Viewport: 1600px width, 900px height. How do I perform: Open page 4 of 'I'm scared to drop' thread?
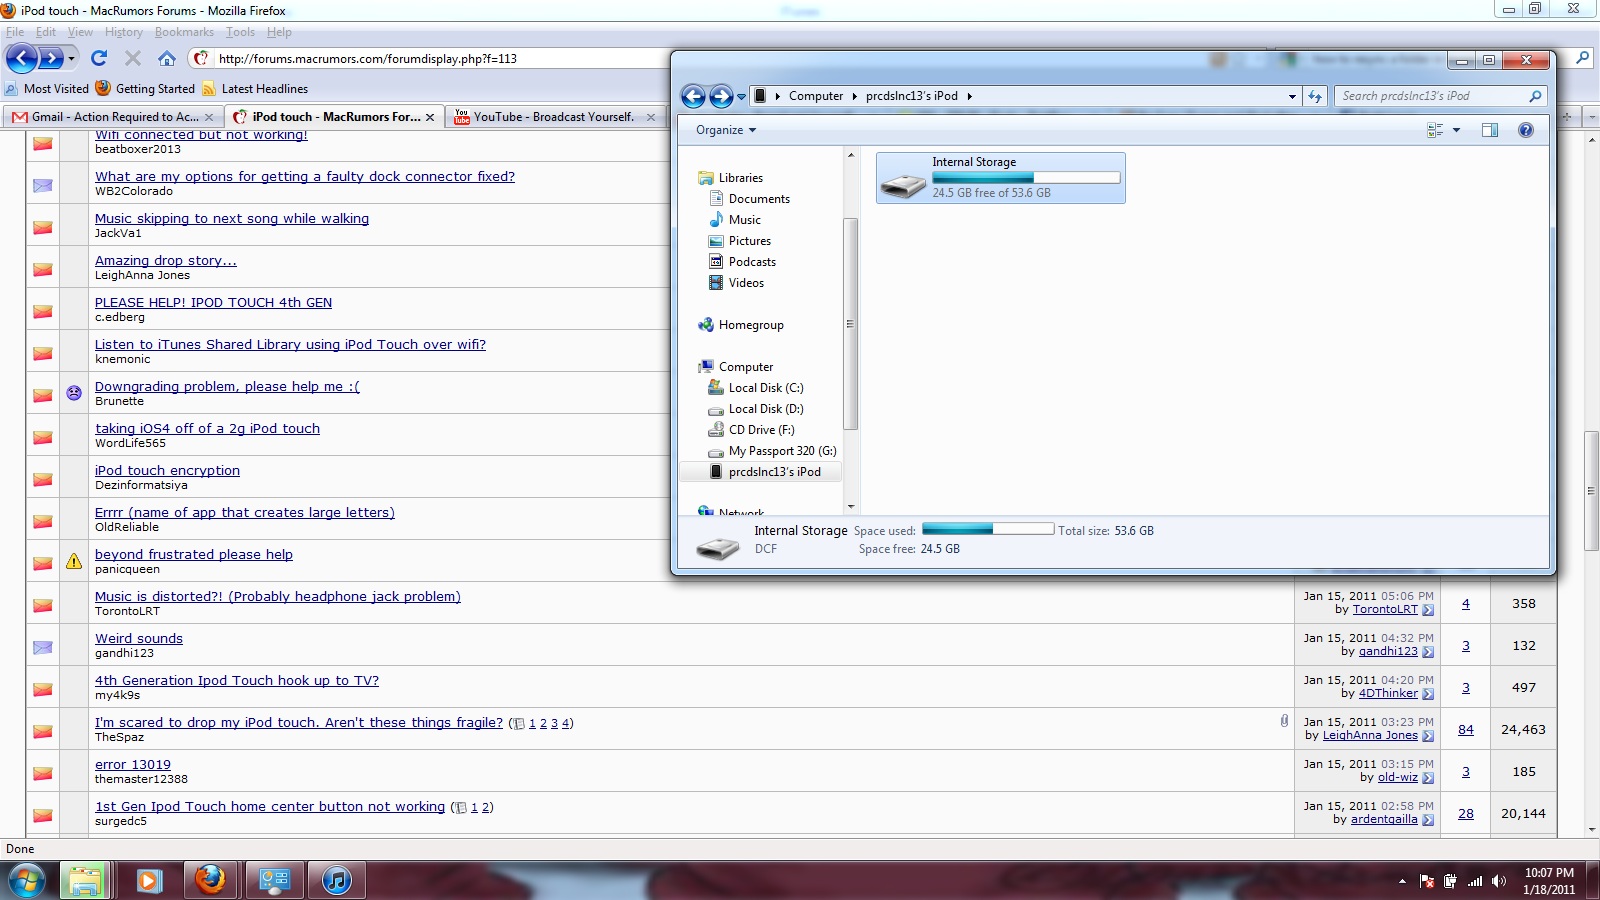pos(566,724)
